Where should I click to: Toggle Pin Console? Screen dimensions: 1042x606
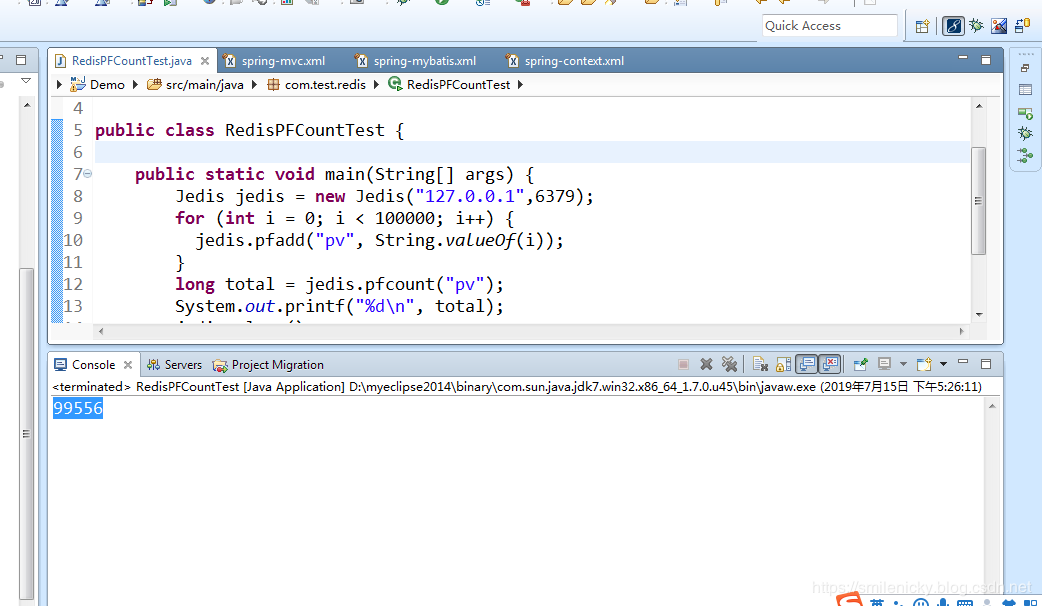point(861,364)
